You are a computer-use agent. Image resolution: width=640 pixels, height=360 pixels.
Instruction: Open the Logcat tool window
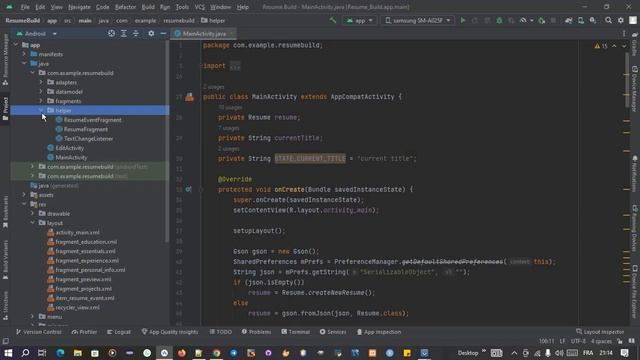click(119, 332)
